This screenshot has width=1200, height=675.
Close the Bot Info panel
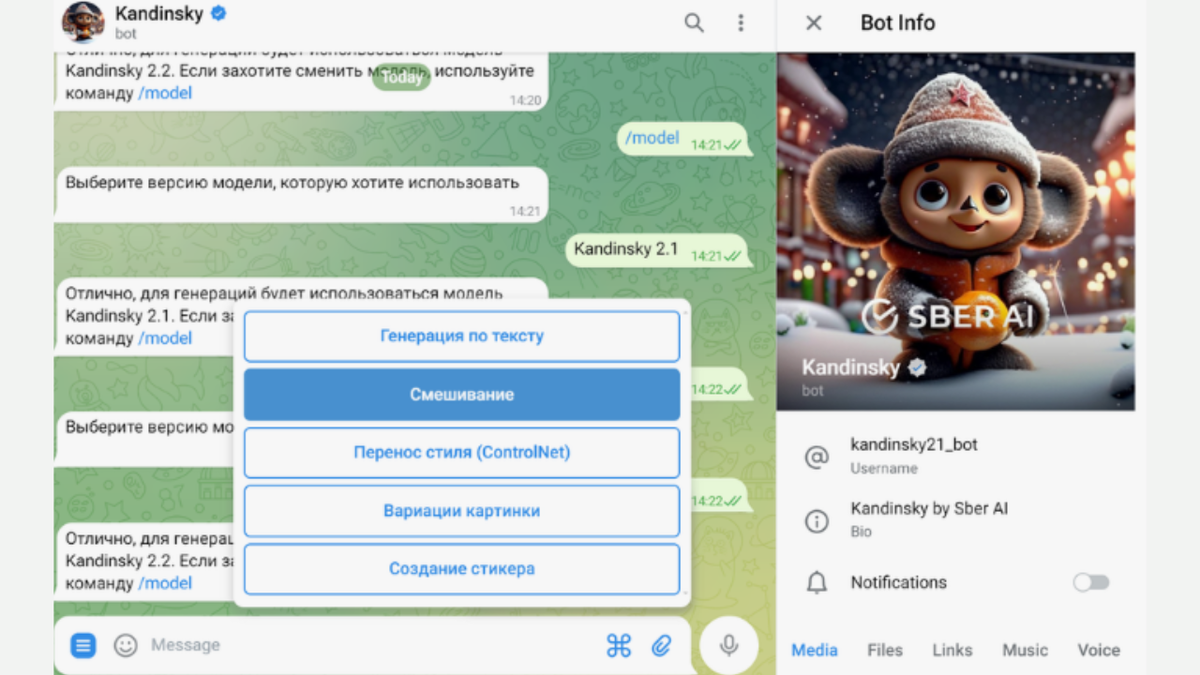coord(814,23)
